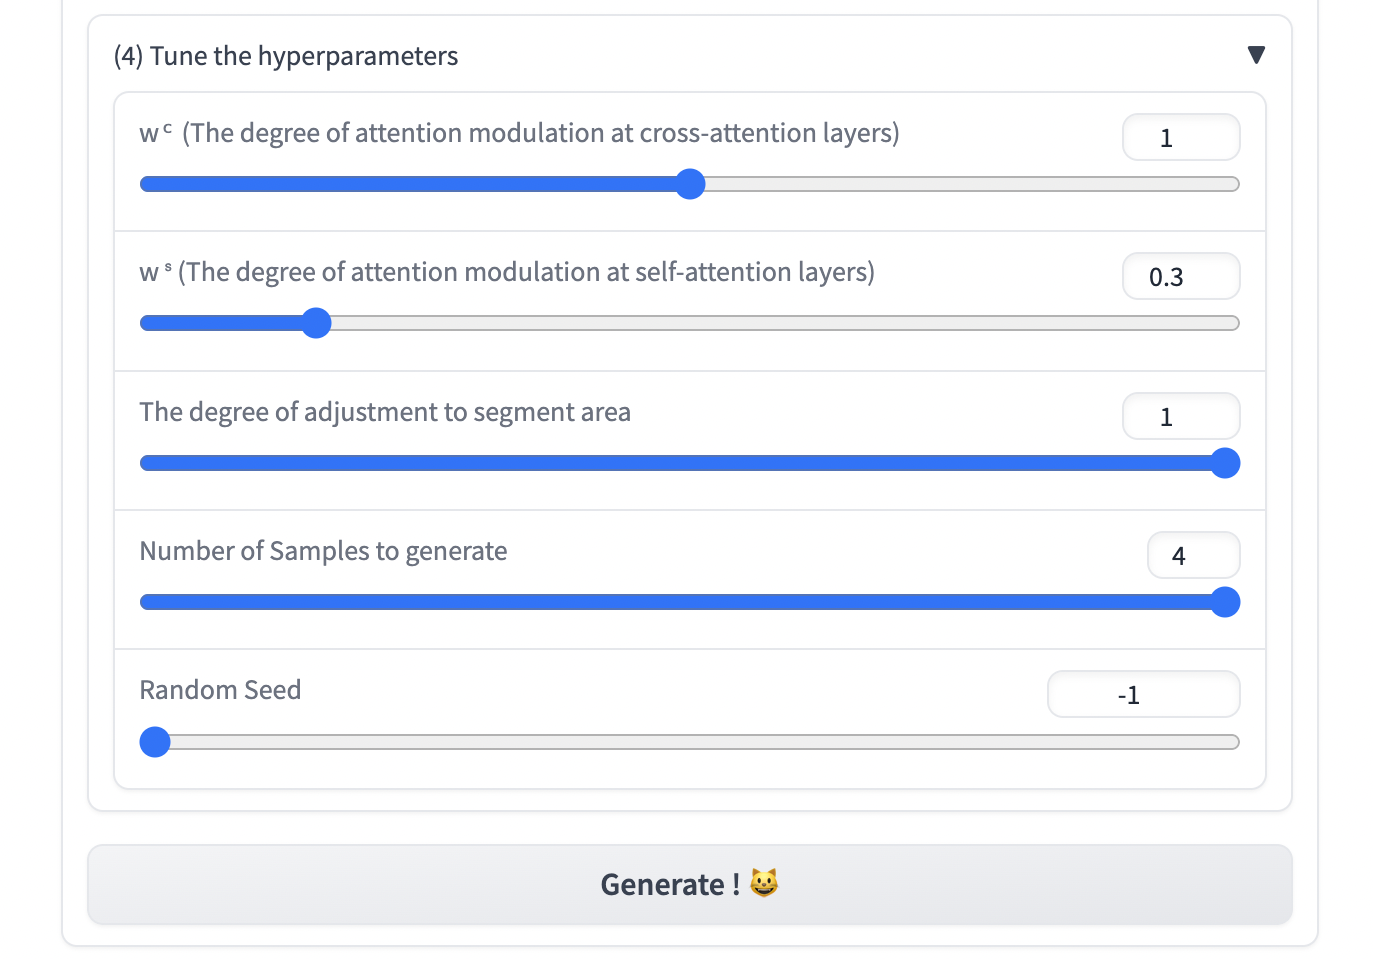The height and width of the screenshot is (959, 1373).
Task: Click the Number of Samples slider handle
Action: tap(1225, 602)
